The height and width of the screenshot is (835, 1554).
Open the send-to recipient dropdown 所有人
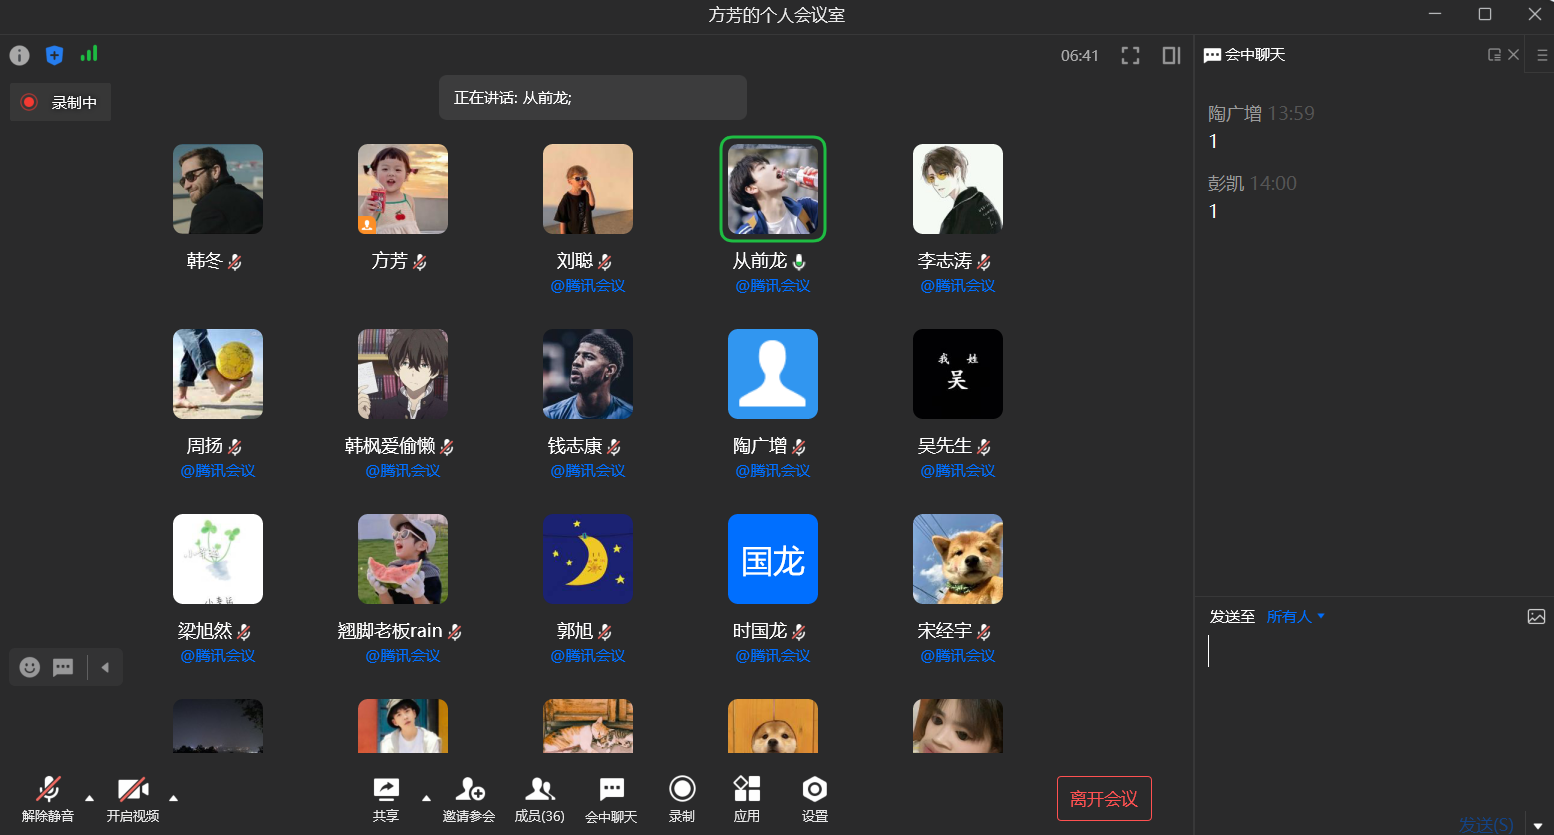click(x=1295, y=617)
